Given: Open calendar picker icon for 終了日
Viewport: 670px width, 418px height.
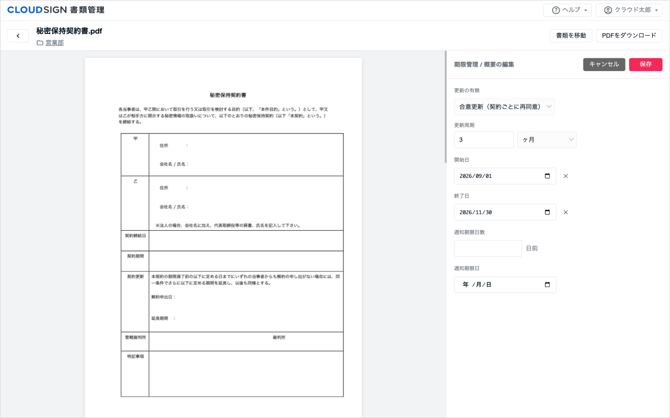Looking at the screenshot, I should [547, 212].
